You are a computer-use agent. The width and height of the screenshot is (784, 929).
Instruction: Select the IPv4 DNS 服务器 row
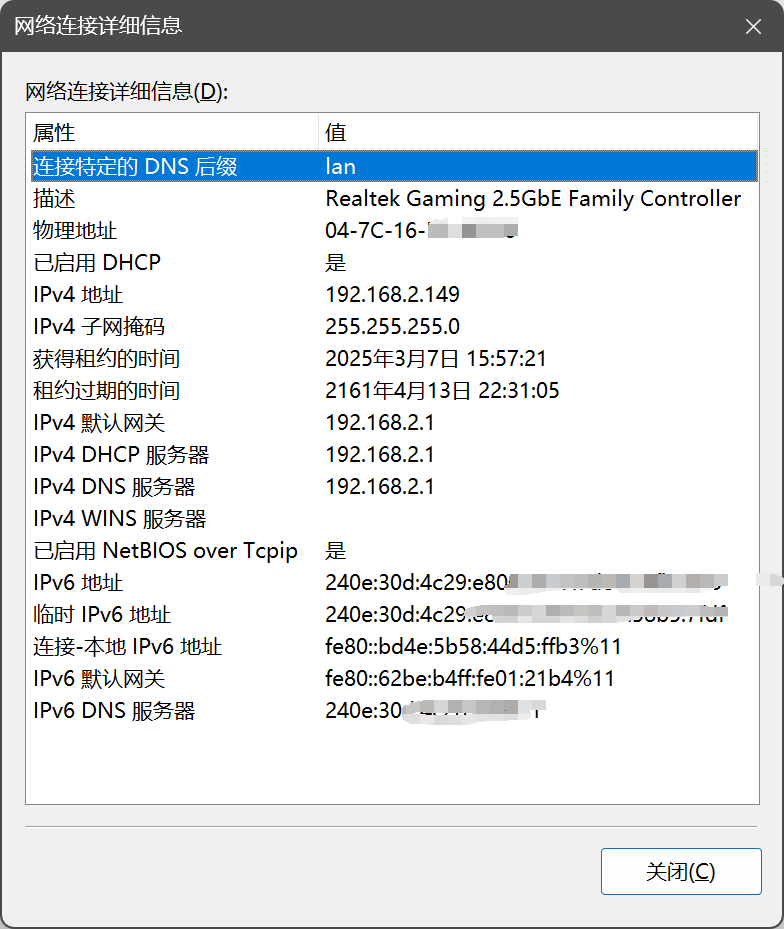coord(114,487)
